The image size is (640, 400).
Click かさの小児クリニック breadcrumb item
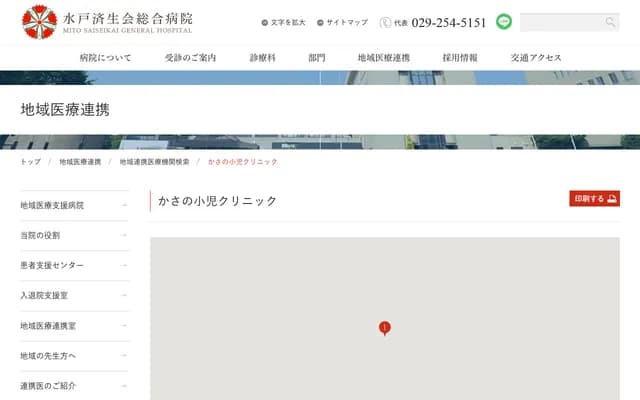point(242,162)
